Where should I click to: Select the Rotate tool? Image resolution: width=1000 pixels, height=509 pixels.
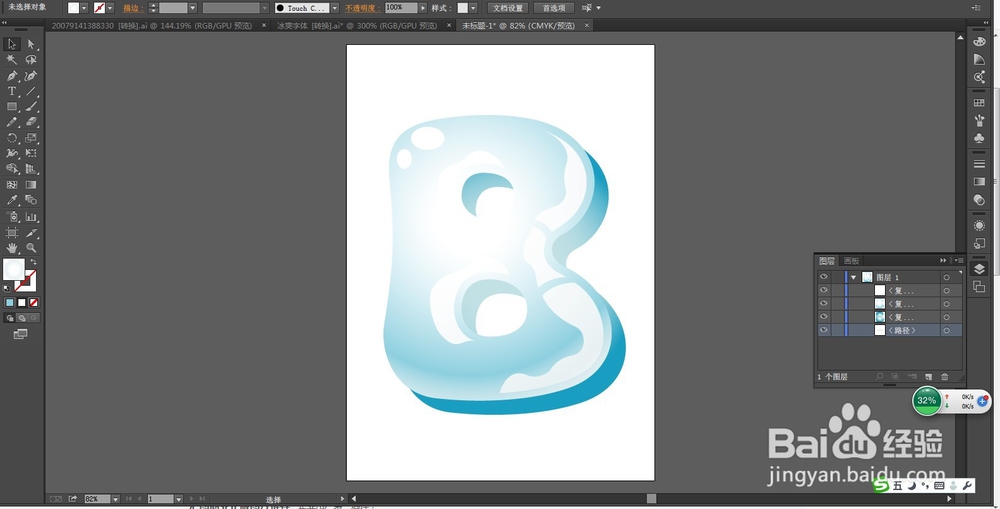point(12,138)
